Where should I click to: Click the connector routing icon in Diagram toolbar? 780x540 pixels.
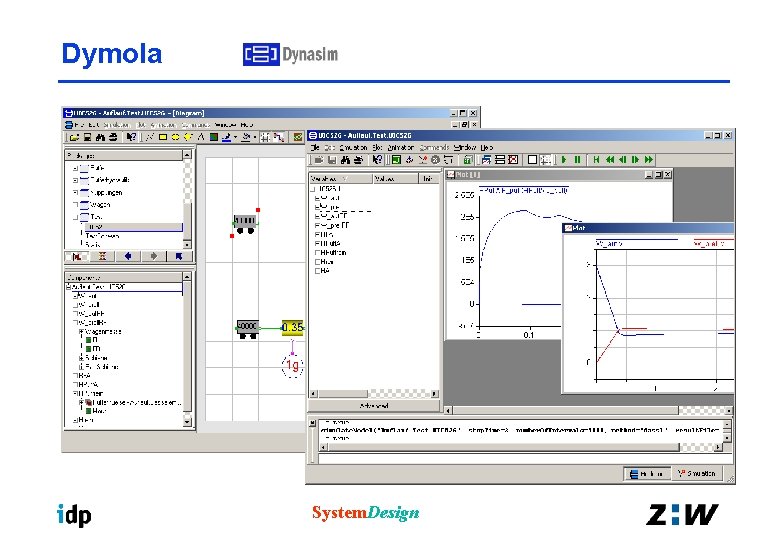coord(279,137)
